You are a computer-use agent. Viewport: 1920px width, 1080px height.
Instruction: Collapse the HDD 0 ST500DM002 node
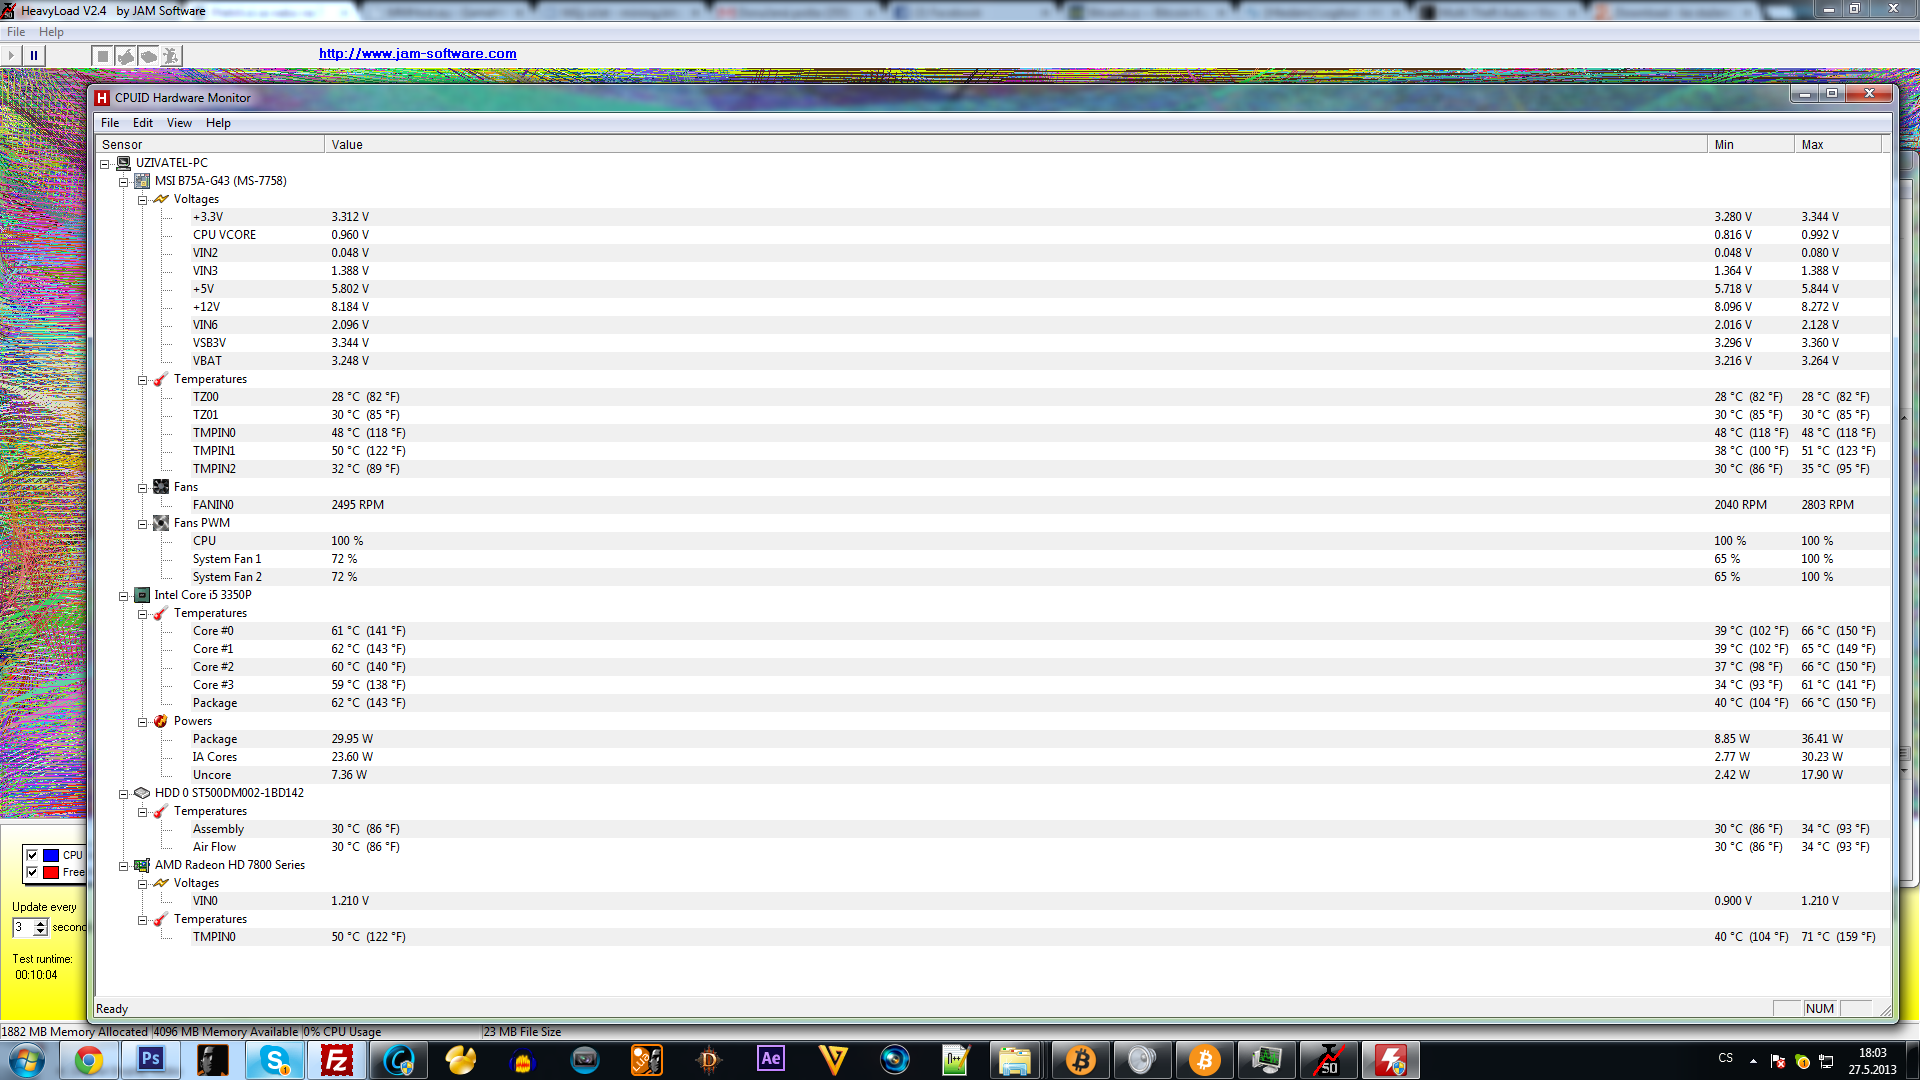click(123, 793)
